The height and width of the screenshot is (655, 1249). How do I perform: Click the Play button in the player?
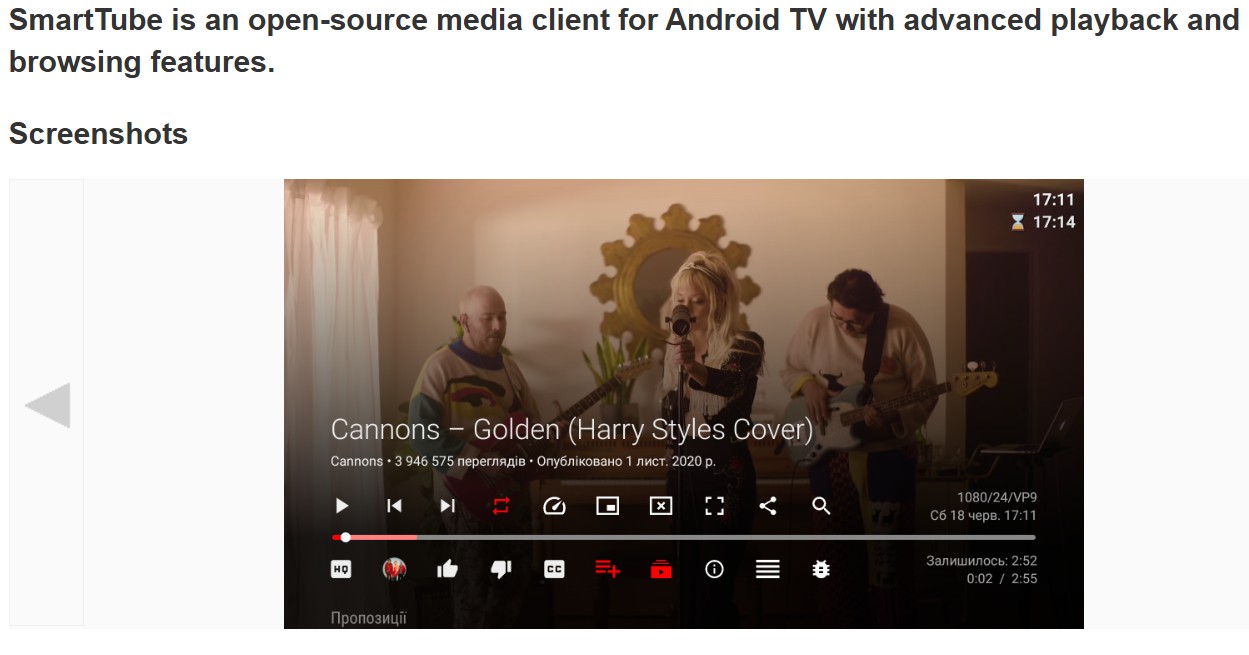tap(342, 506)
